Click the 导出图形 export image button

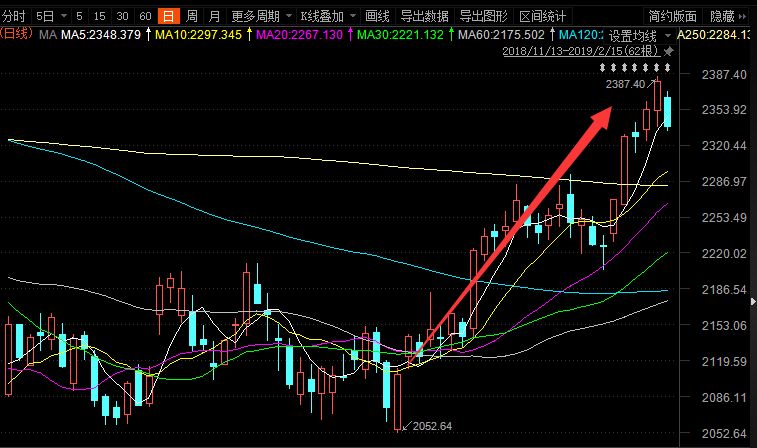click(483, 16)
